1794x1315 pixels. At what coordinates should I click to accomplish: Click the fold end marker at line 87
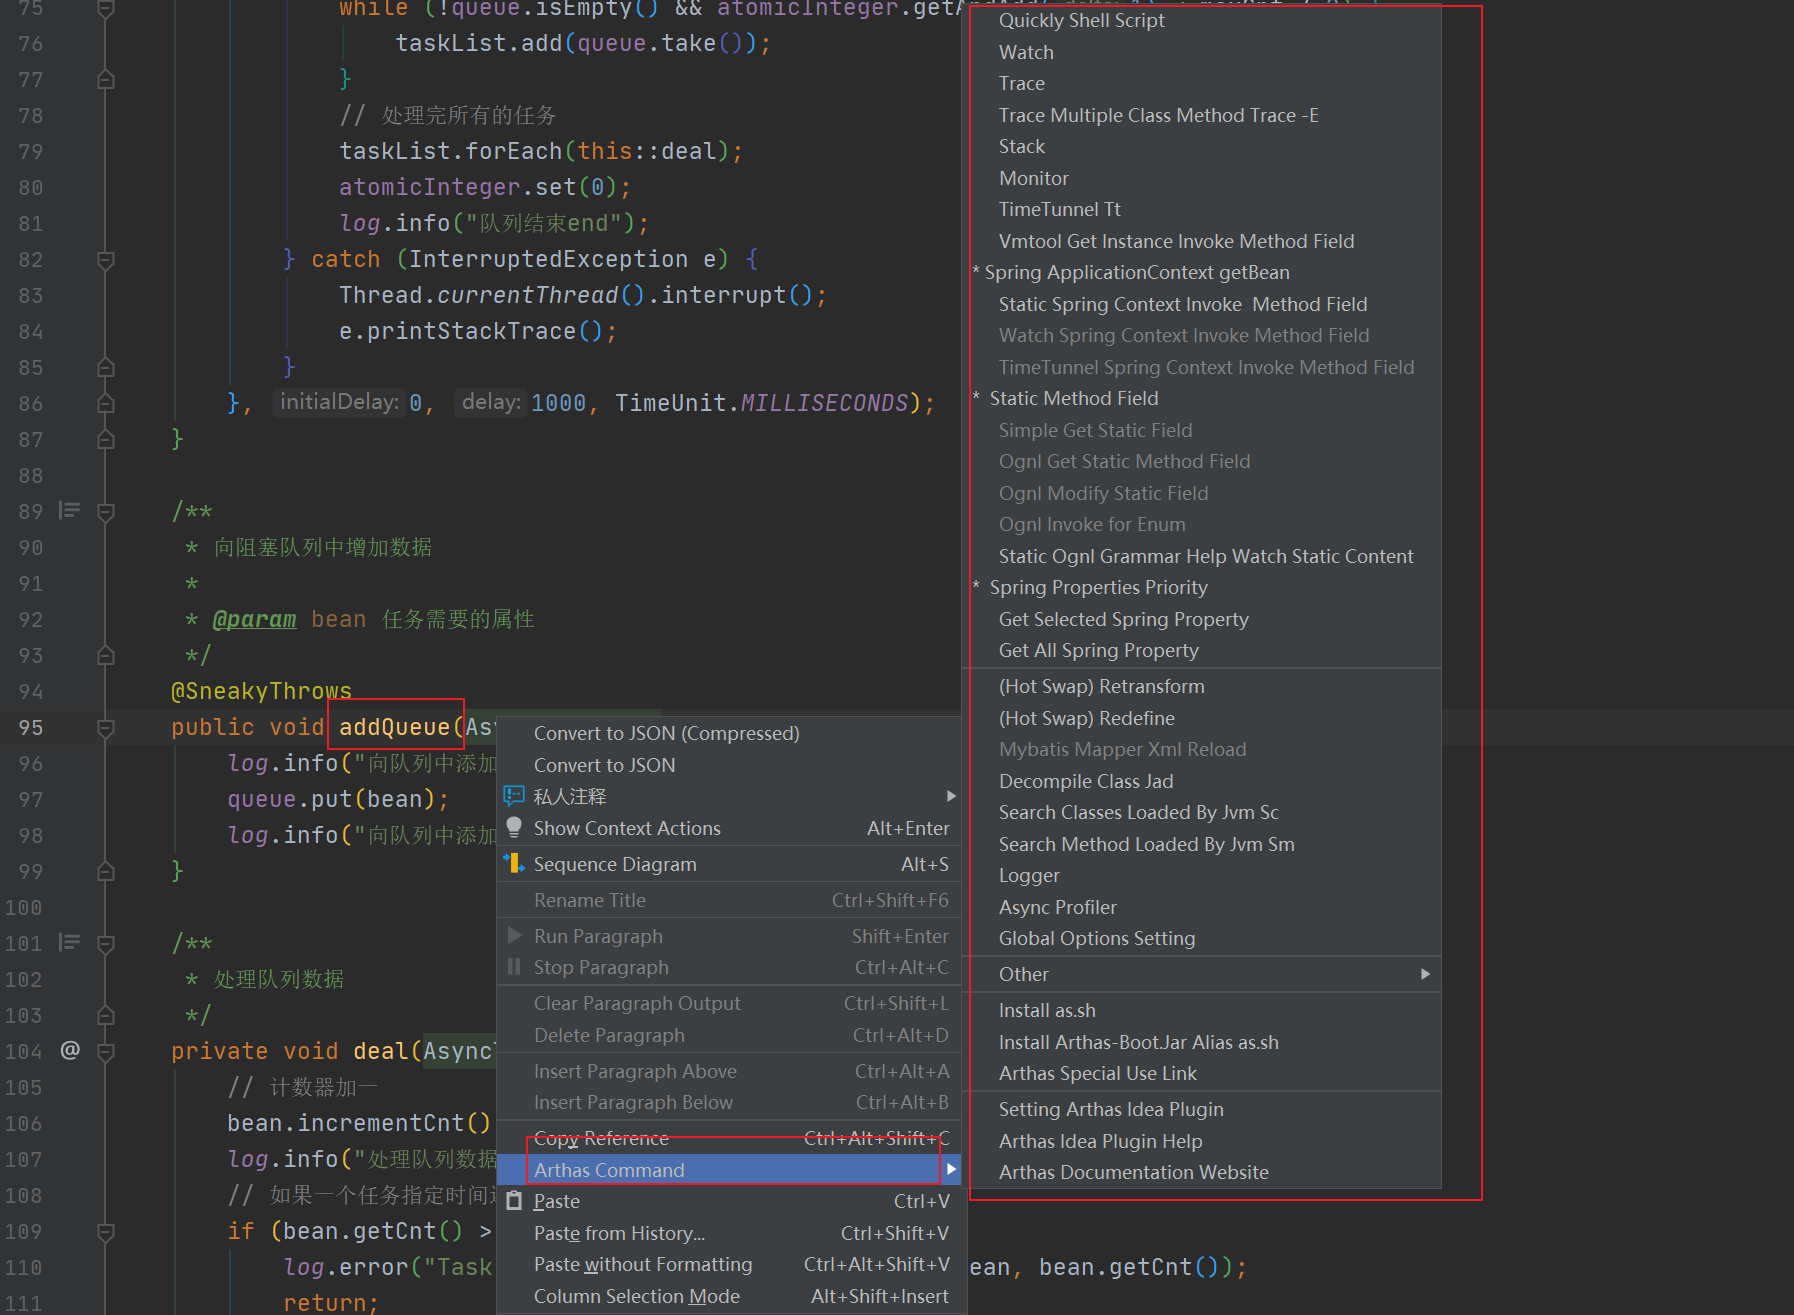click(105, 440)
